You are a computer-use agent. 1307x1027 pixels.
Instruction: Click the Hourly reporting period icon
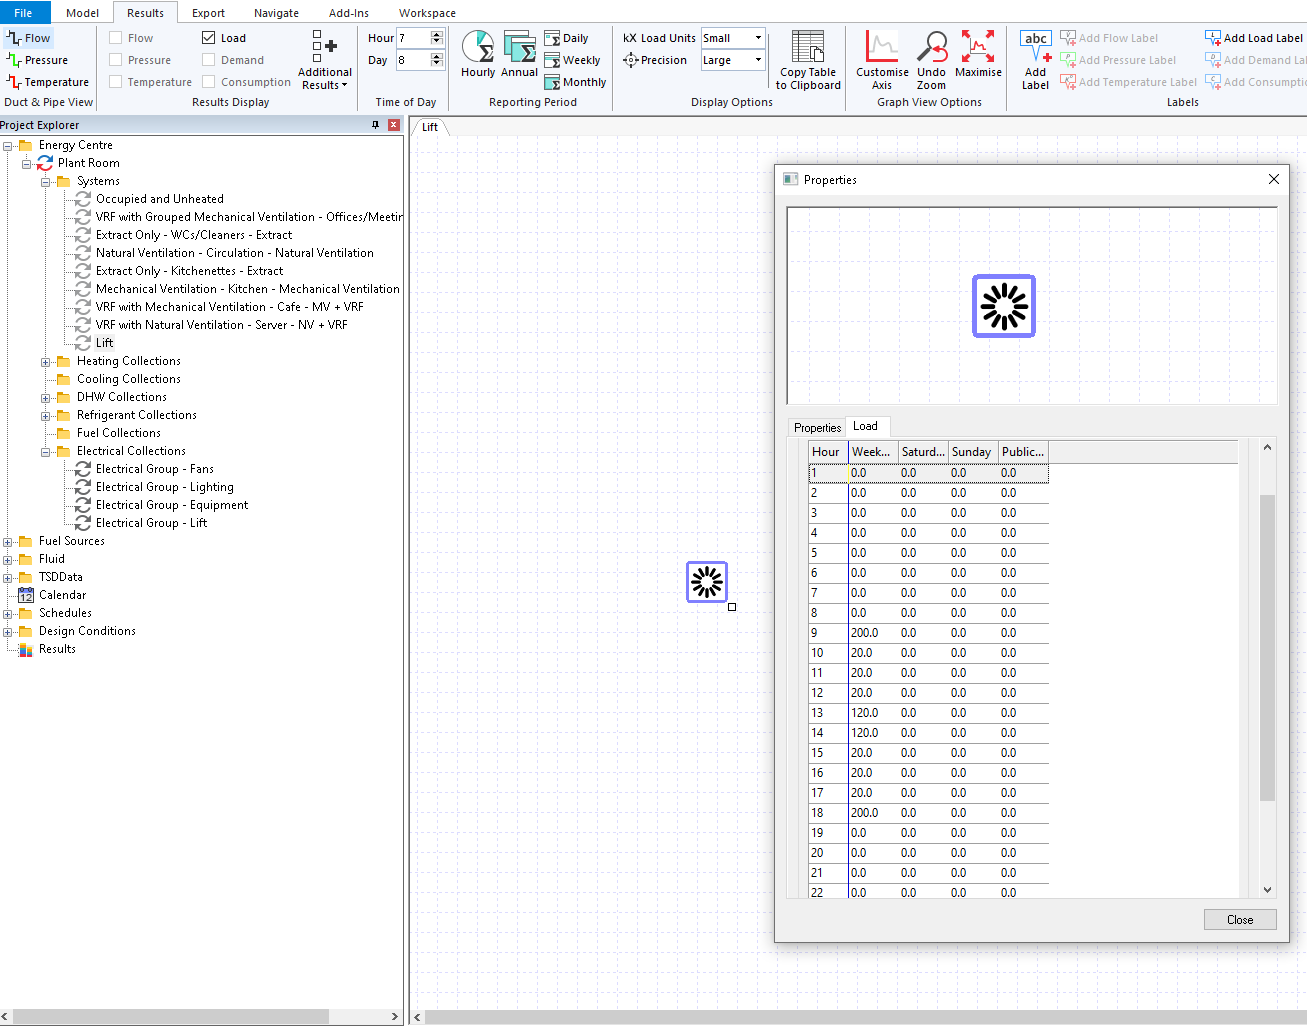tap(478, 54)
